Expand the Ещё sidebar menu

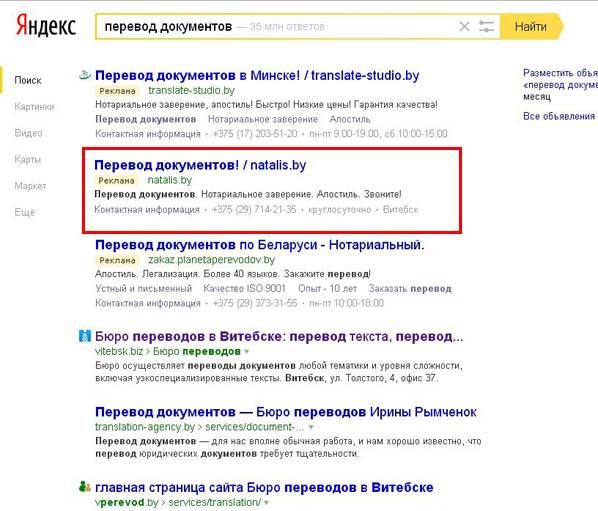click(x=25, y=212)
